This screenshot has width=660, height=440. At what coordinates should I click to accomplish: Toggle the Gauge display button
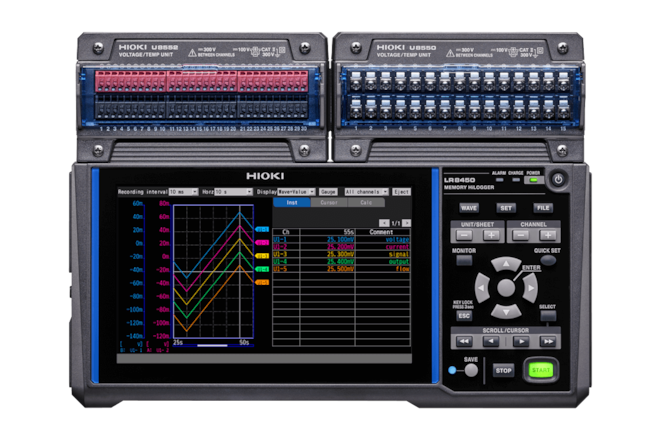tap(327, 190)
